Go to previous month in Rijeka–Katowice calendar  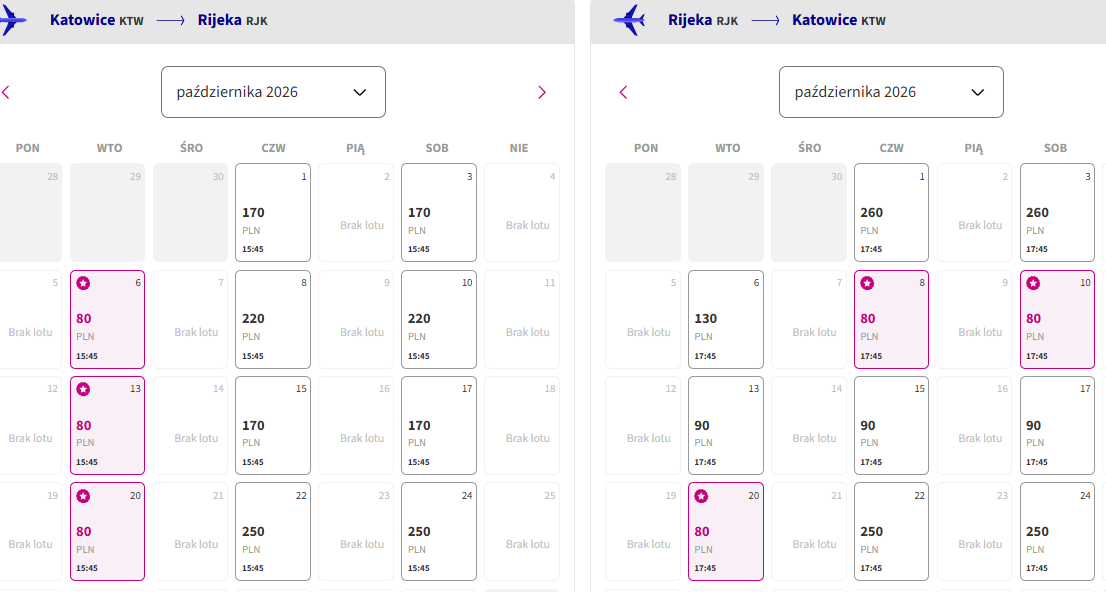tap(624, 92)
